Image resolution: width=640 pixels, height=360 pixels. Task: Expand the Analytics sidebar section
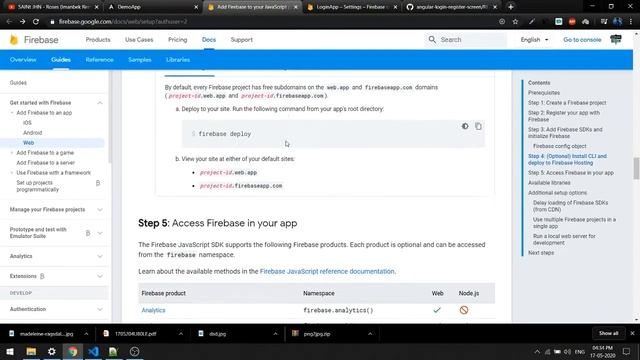(x=100, y=256)
